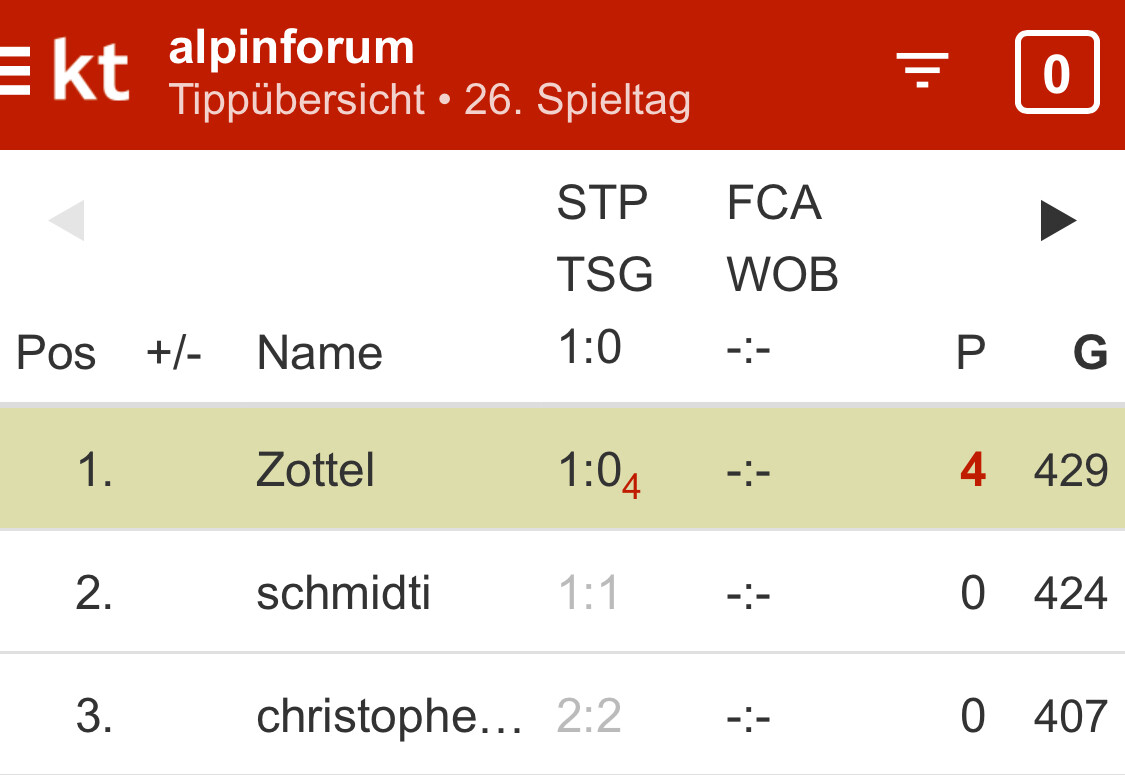Sort by the P points column
The width and height of the screenshot is (1125, 775).
(970, 353)
